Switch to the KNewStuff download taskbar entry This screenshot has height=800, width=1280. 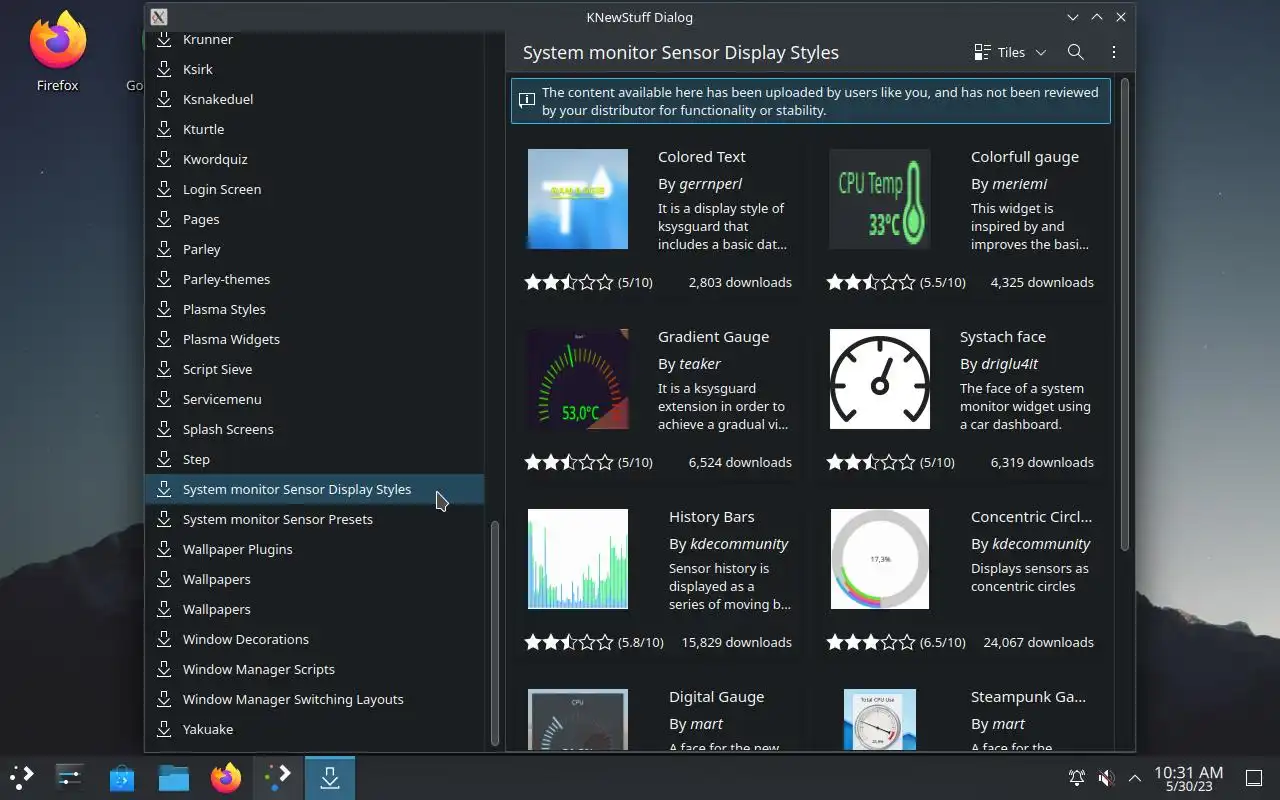click(330, 776)
